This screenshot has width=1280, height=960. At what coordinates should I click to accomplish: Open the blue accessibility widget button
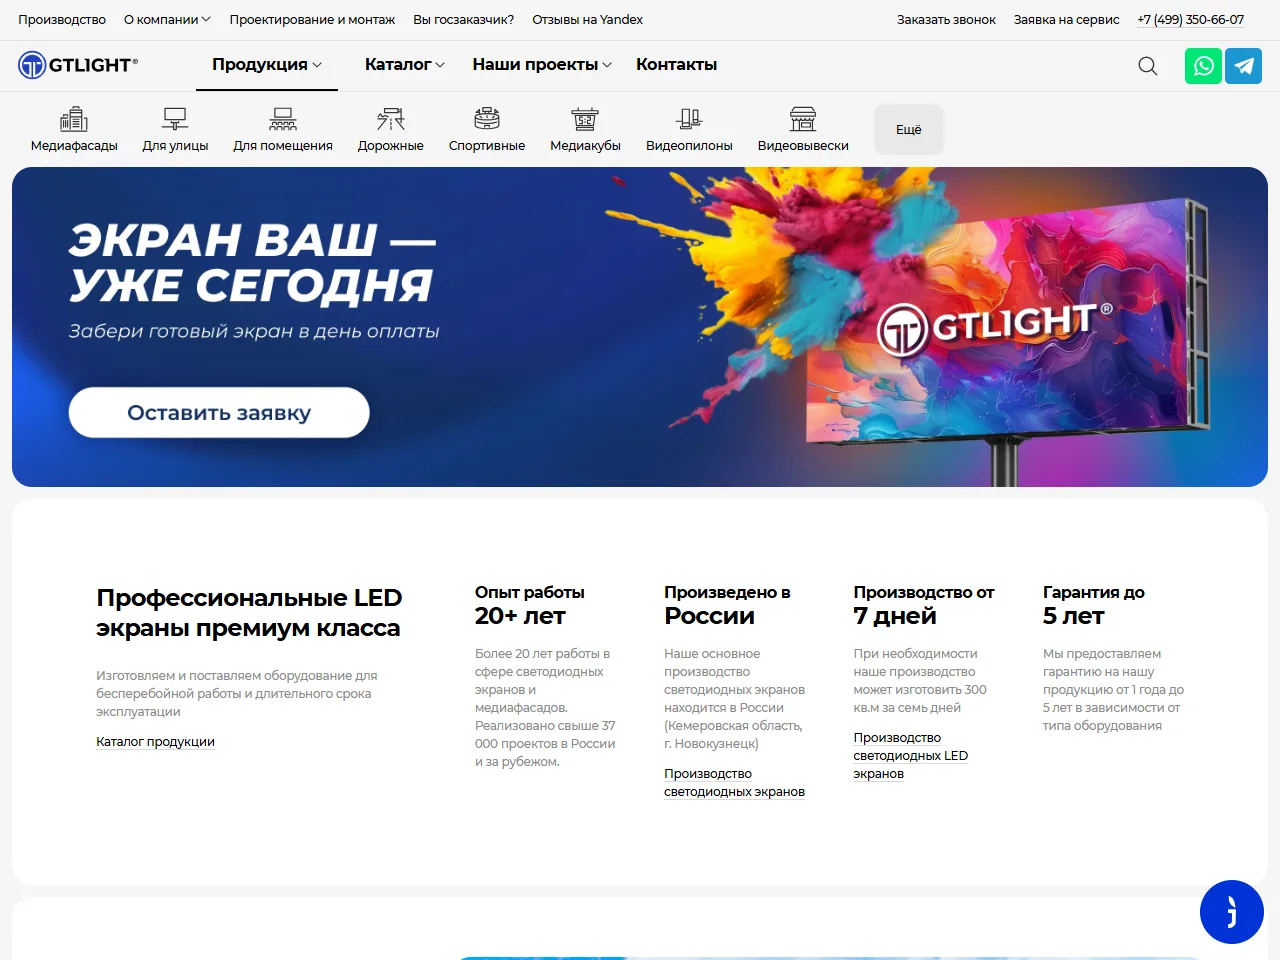(1232, 912)
